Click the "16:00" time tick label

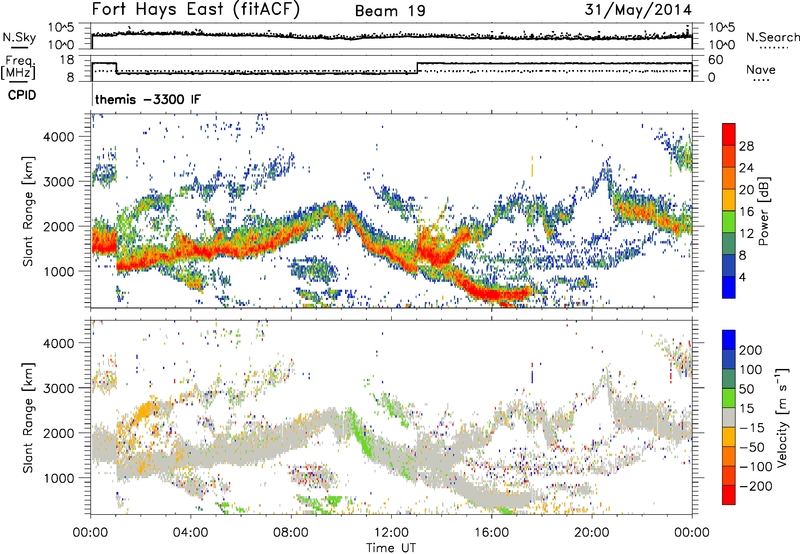[491, 533]
